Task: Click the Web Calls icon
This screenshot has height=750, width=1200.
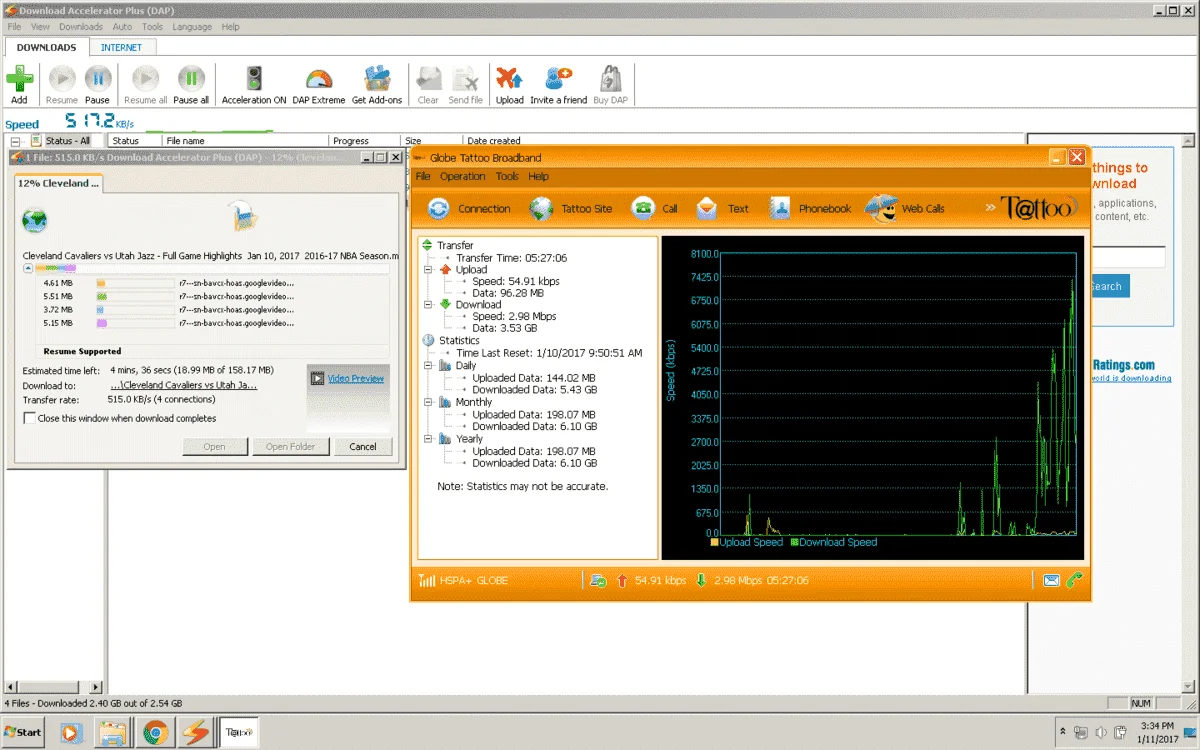Action: coord(881,207)
